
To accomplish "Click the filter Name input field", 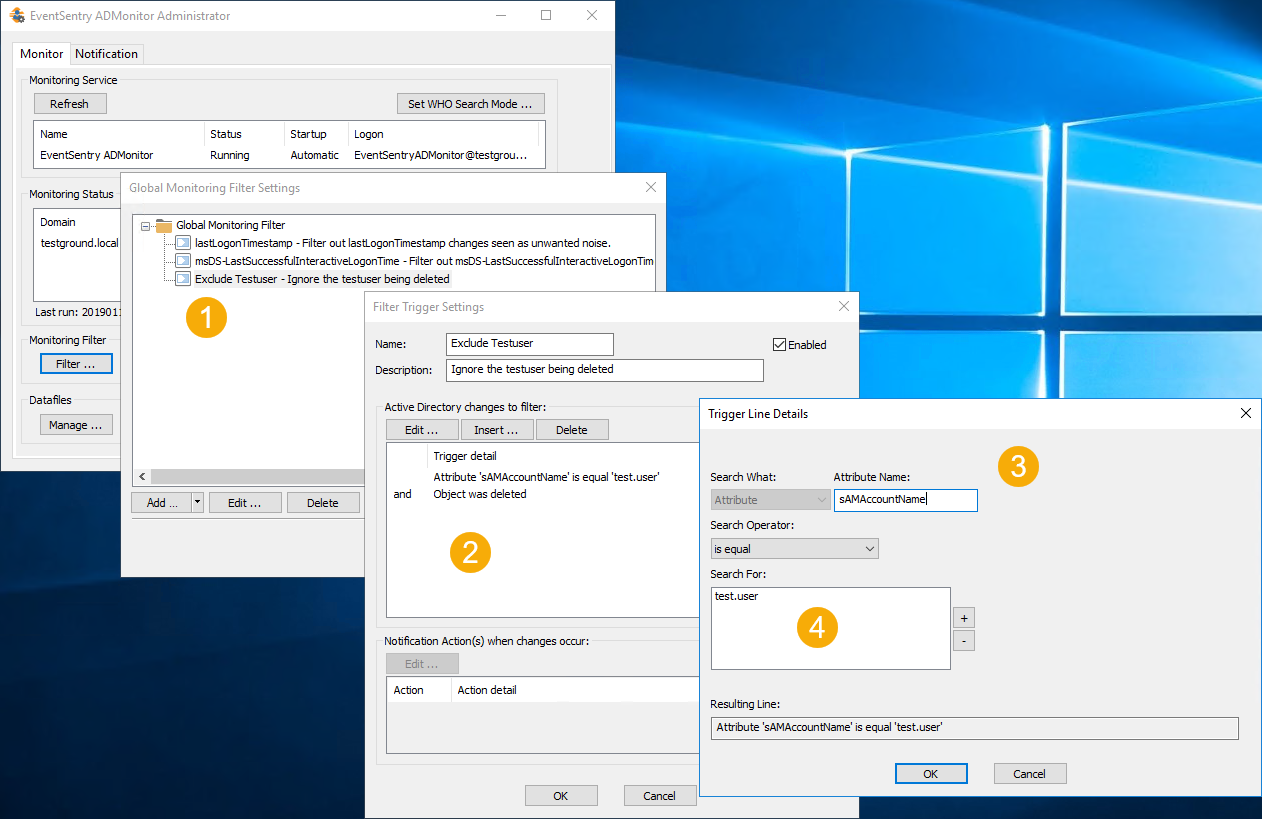I will (530, 344).
